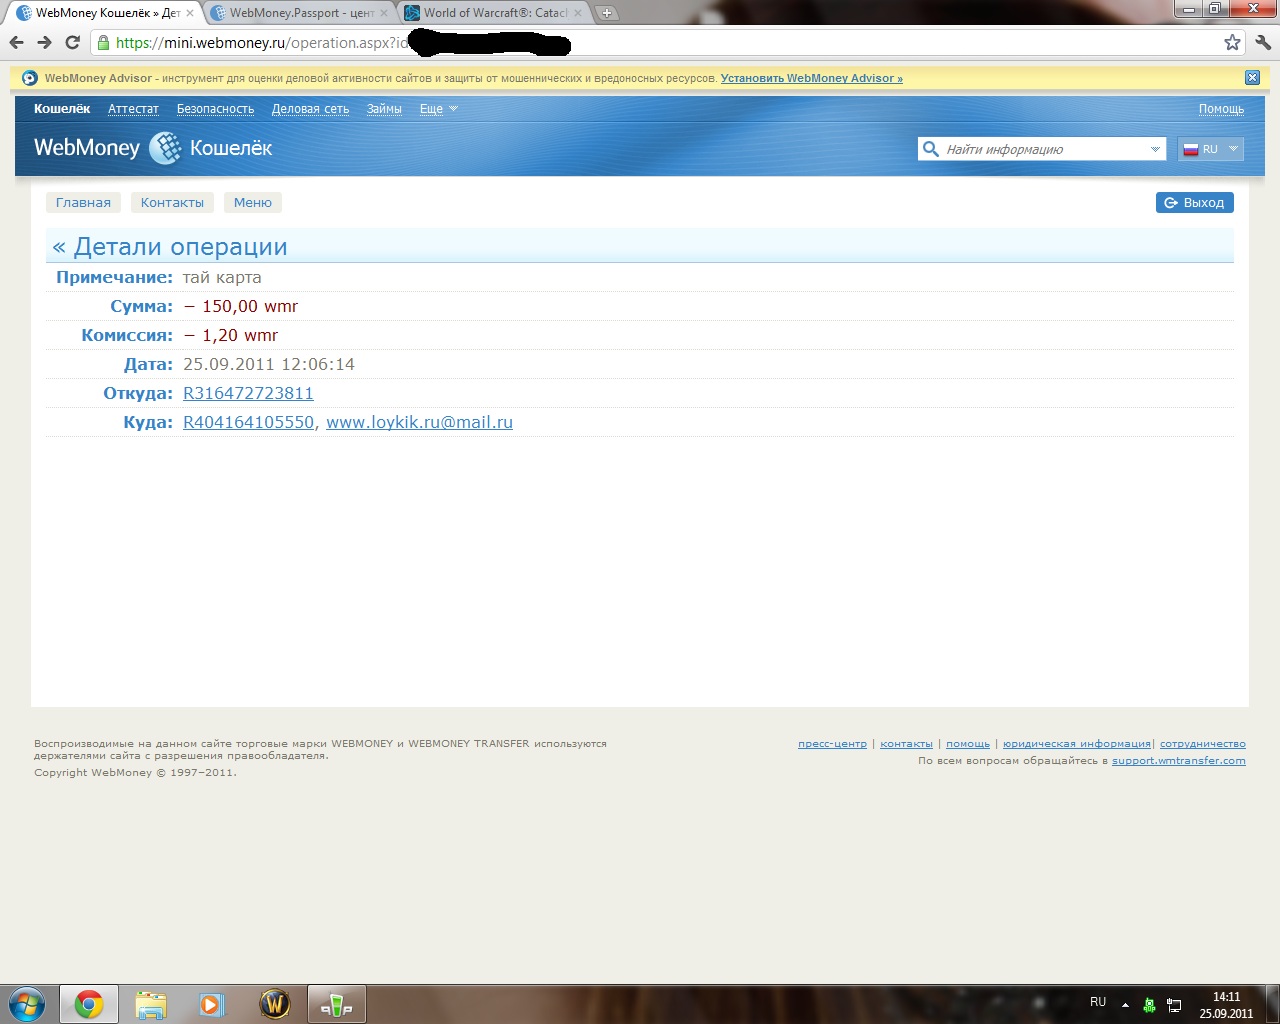Switch to the WebMoney.Passport tab
This screenshot has width=1280, height=1024.
click(x=300, y=13)
